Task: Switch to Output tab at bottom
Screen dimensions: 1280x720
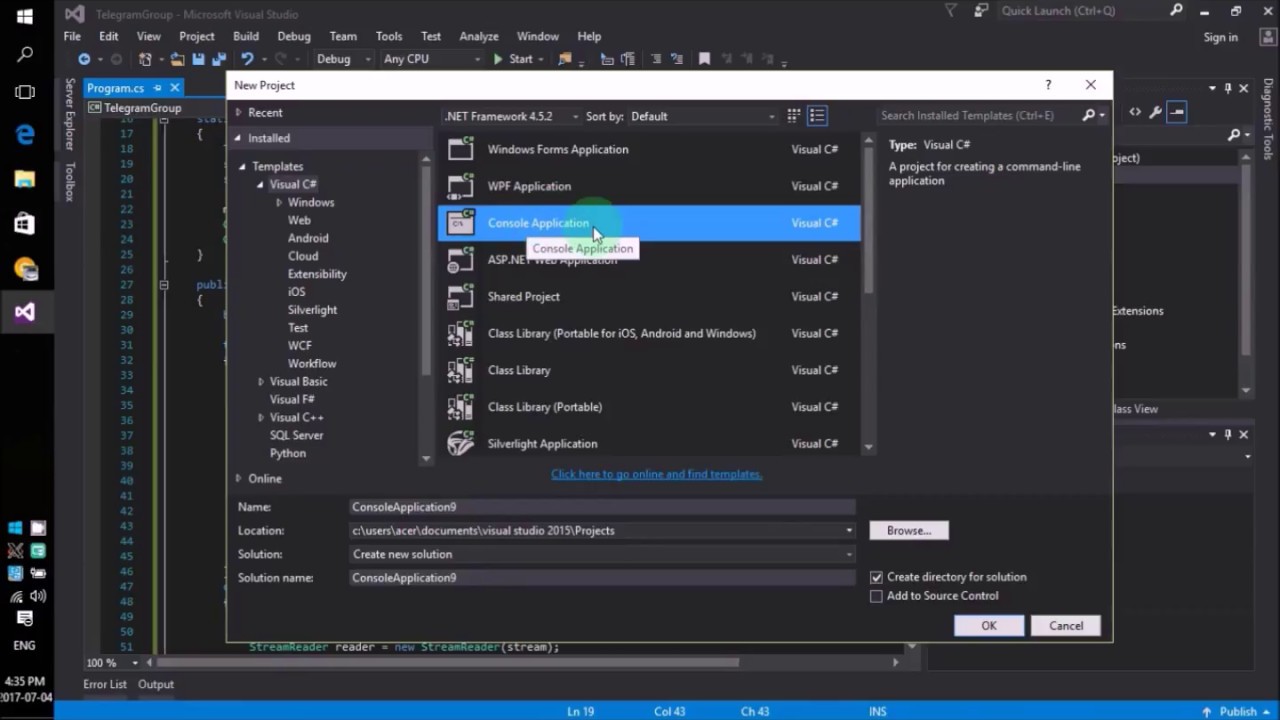Action: (156, 684)
